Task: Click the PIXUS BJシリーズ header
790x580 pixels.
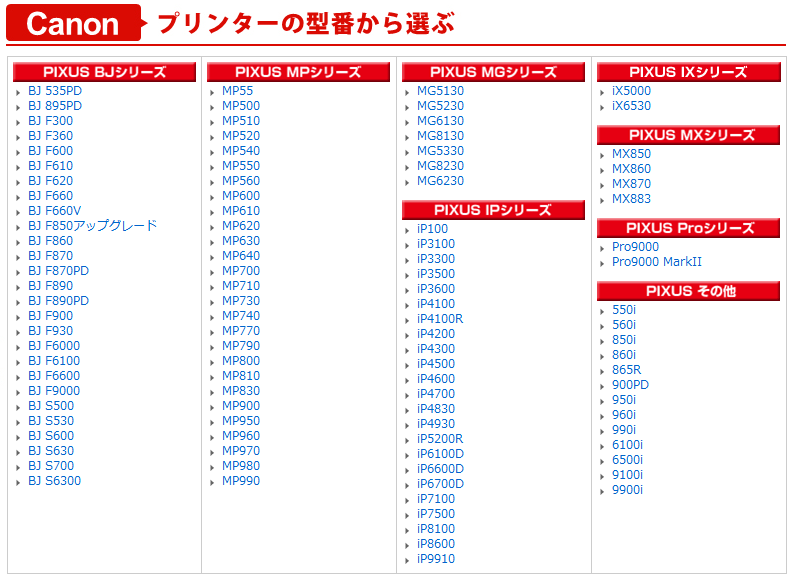Action: [104, 72]
